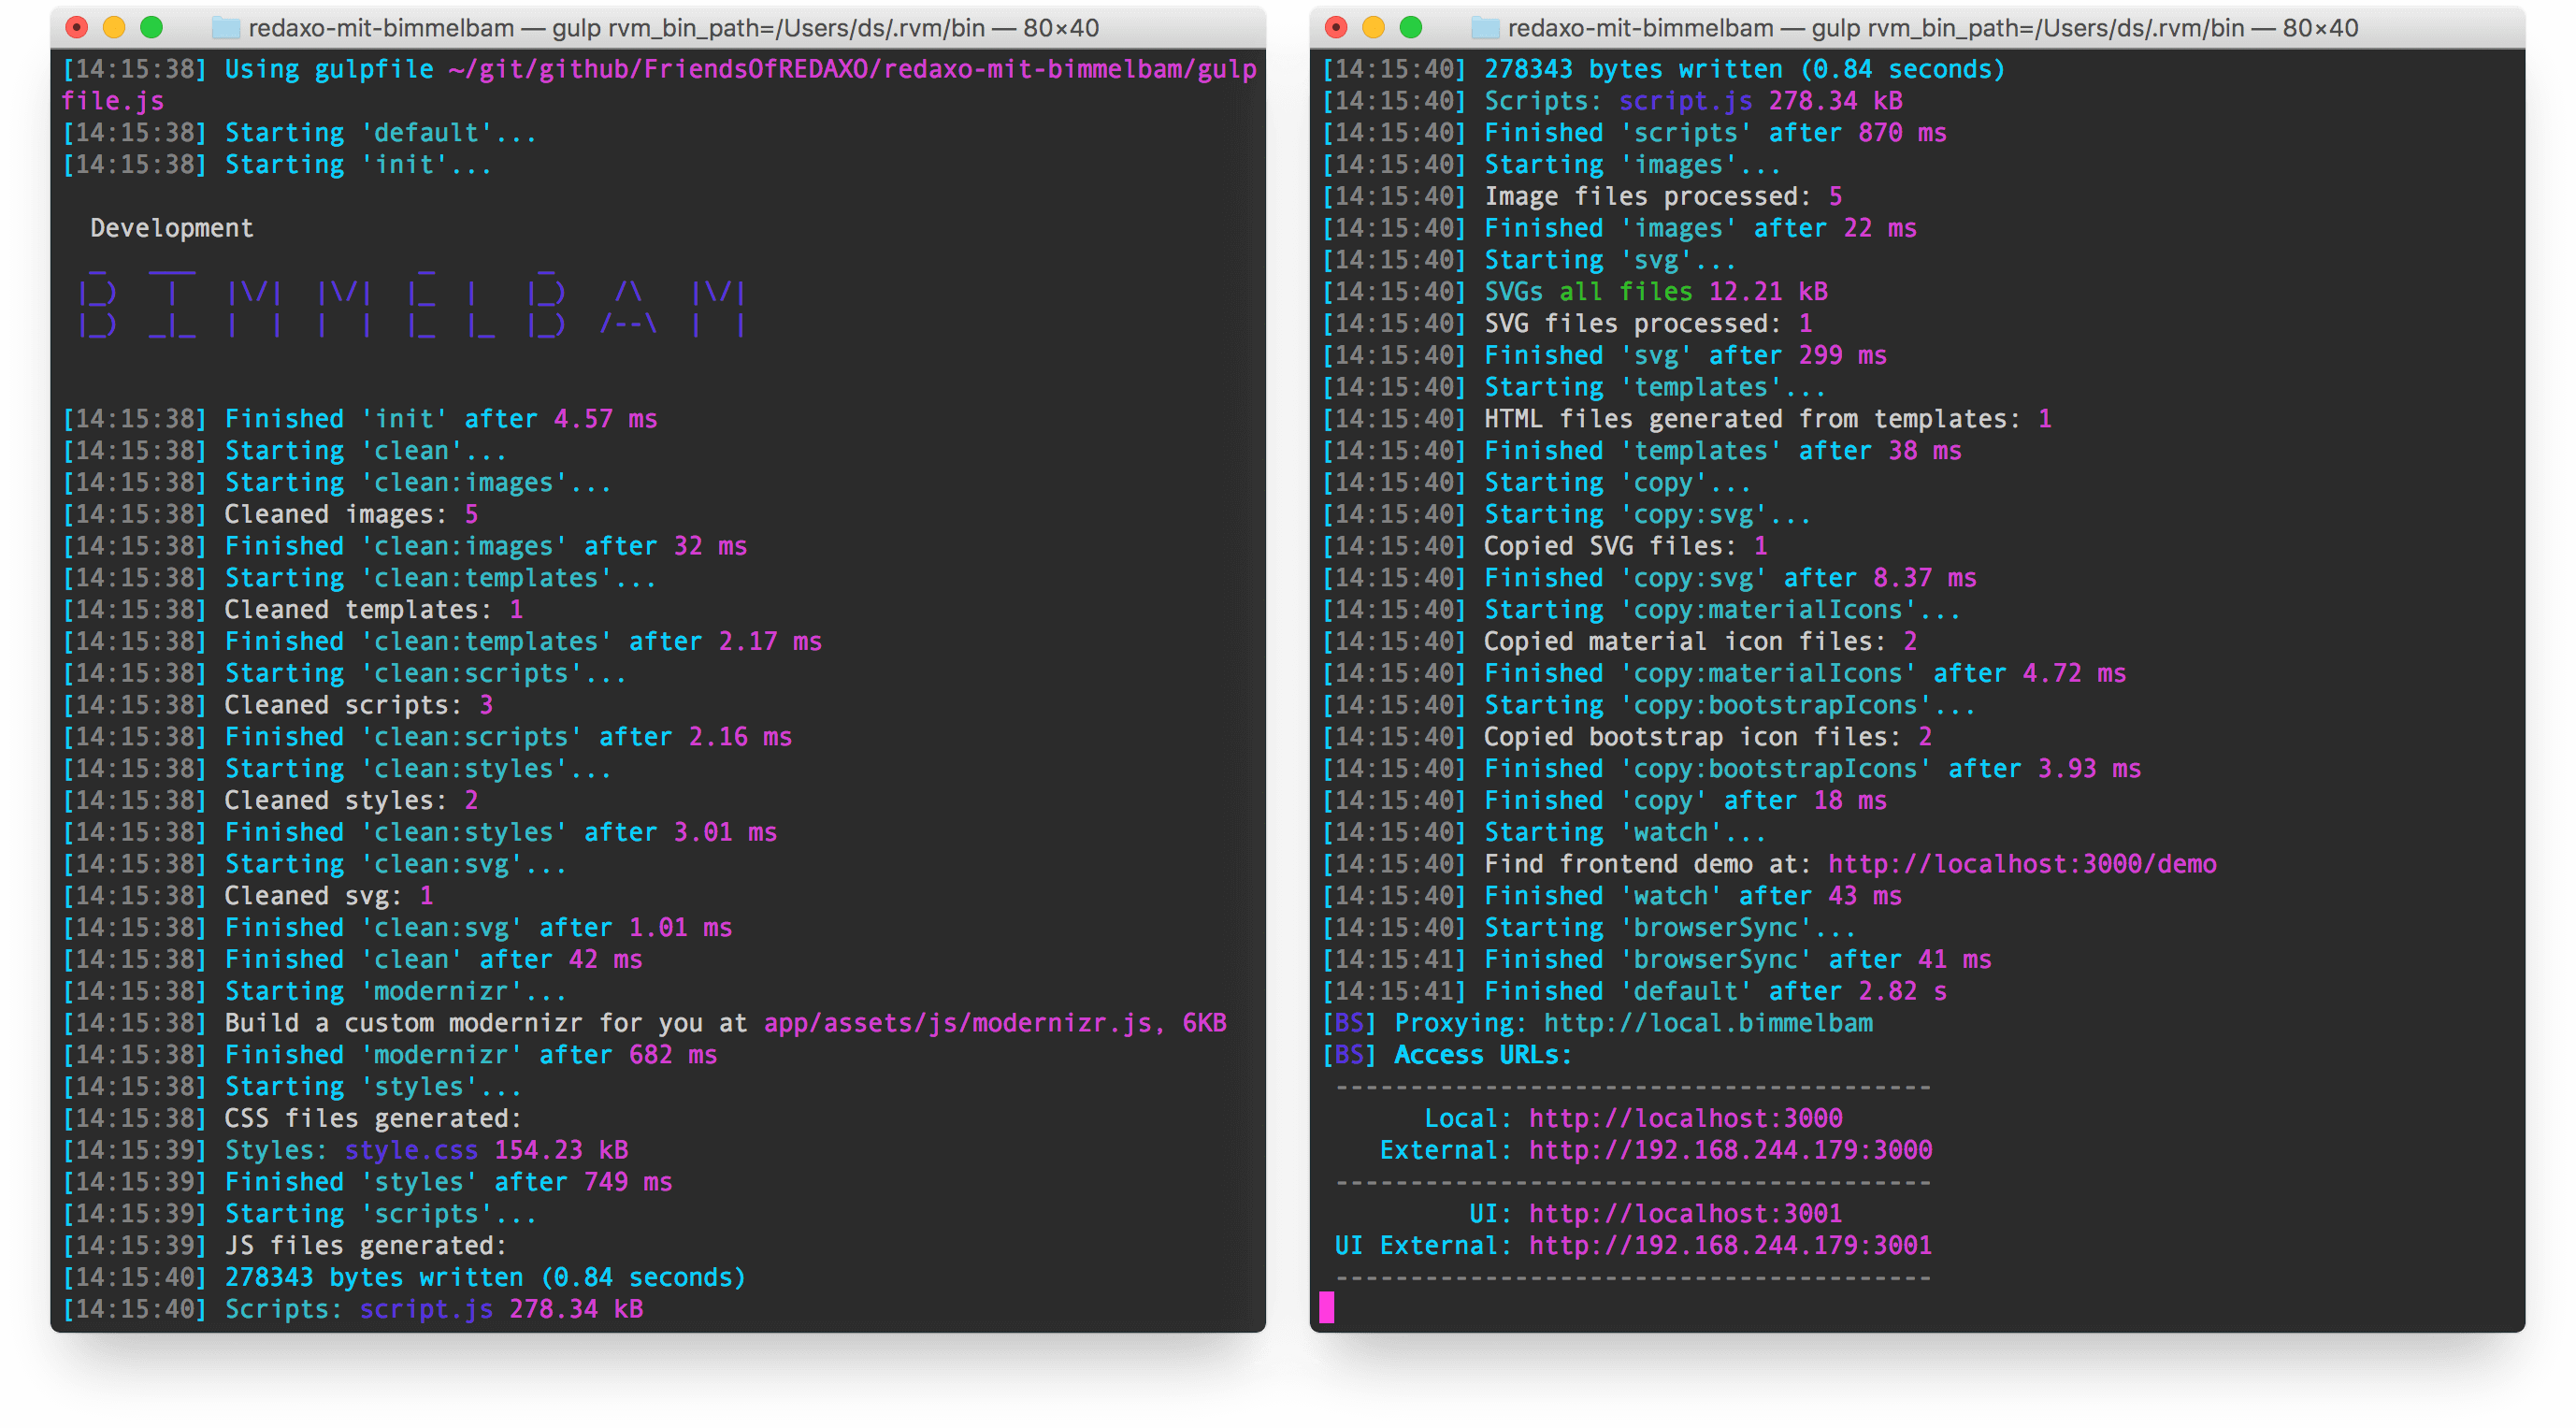Zoom the right terminal window
The height and width of the screenshot is (1428, 2576).
click(x=1410, y=28)
